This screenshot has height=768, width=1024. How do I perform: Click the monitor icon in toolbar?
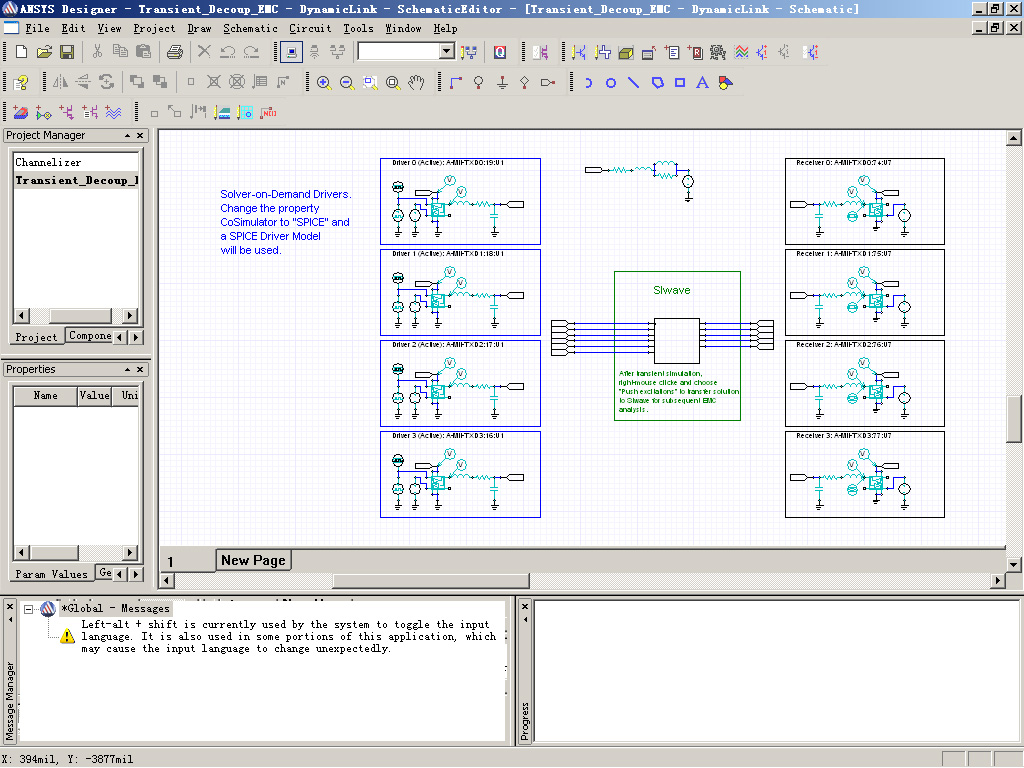coord(291,52)
